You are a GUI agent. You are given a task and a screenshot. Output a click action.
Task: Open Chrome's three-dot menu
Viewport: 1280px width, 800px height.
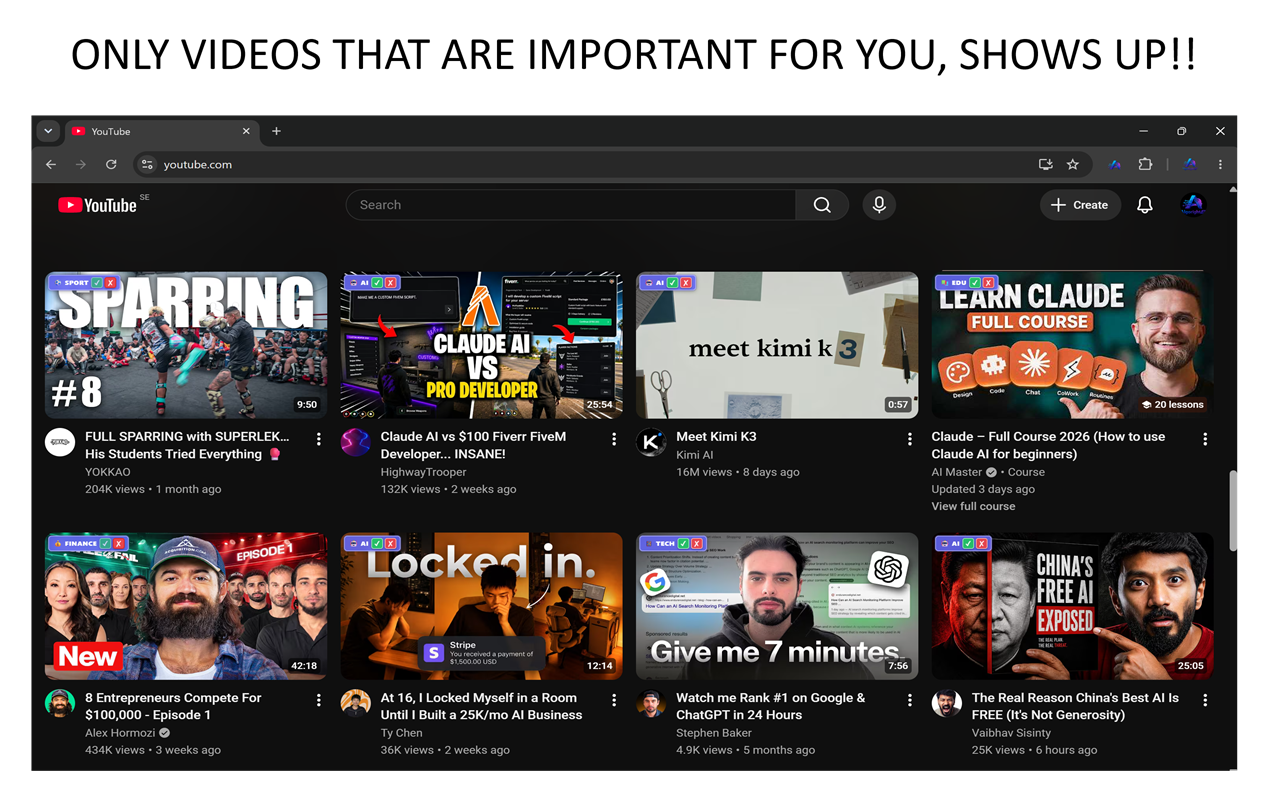click(1220, 164)
